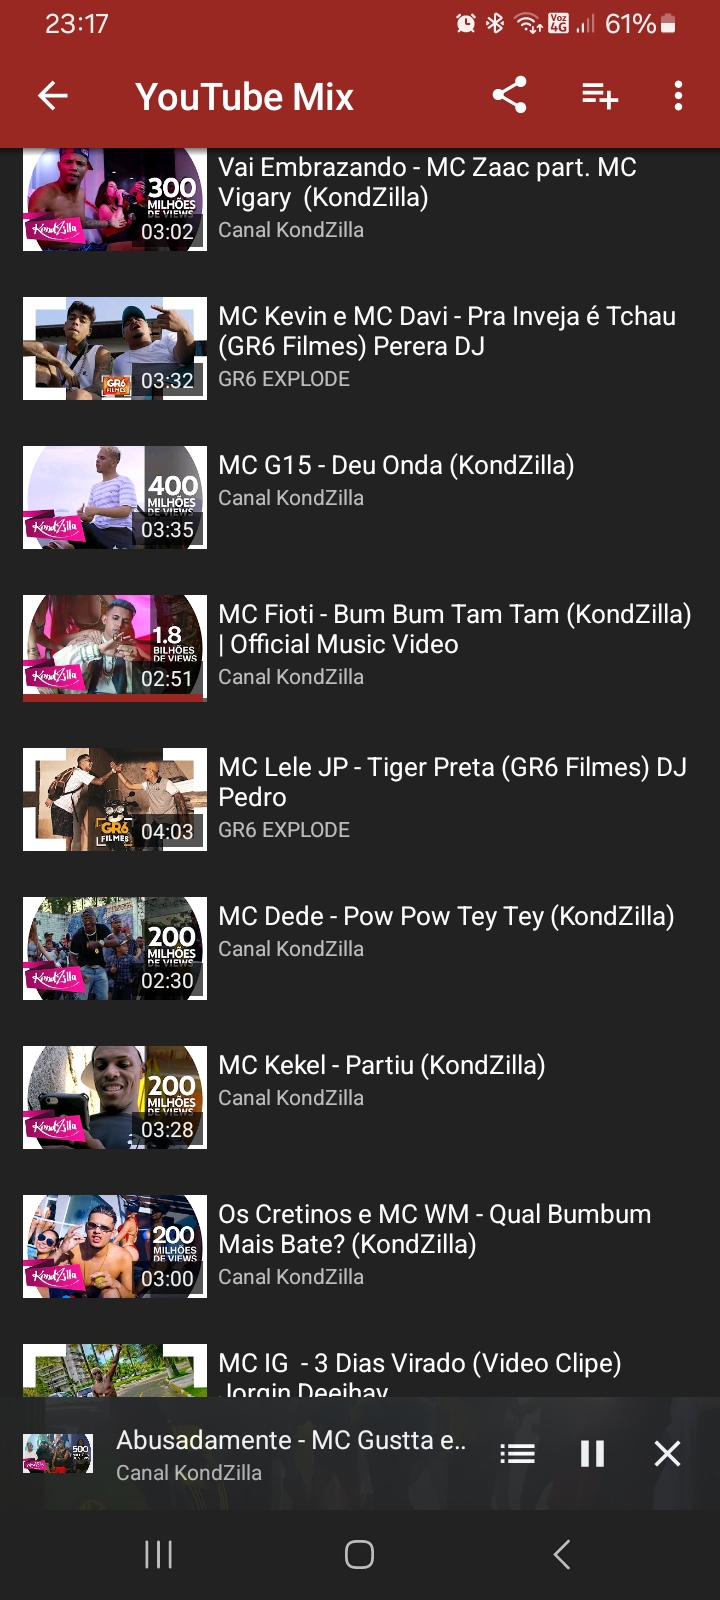Tap the system back navigation chevron
Viewport: 720px width, 1600px height.
(x=562, y=1554)
